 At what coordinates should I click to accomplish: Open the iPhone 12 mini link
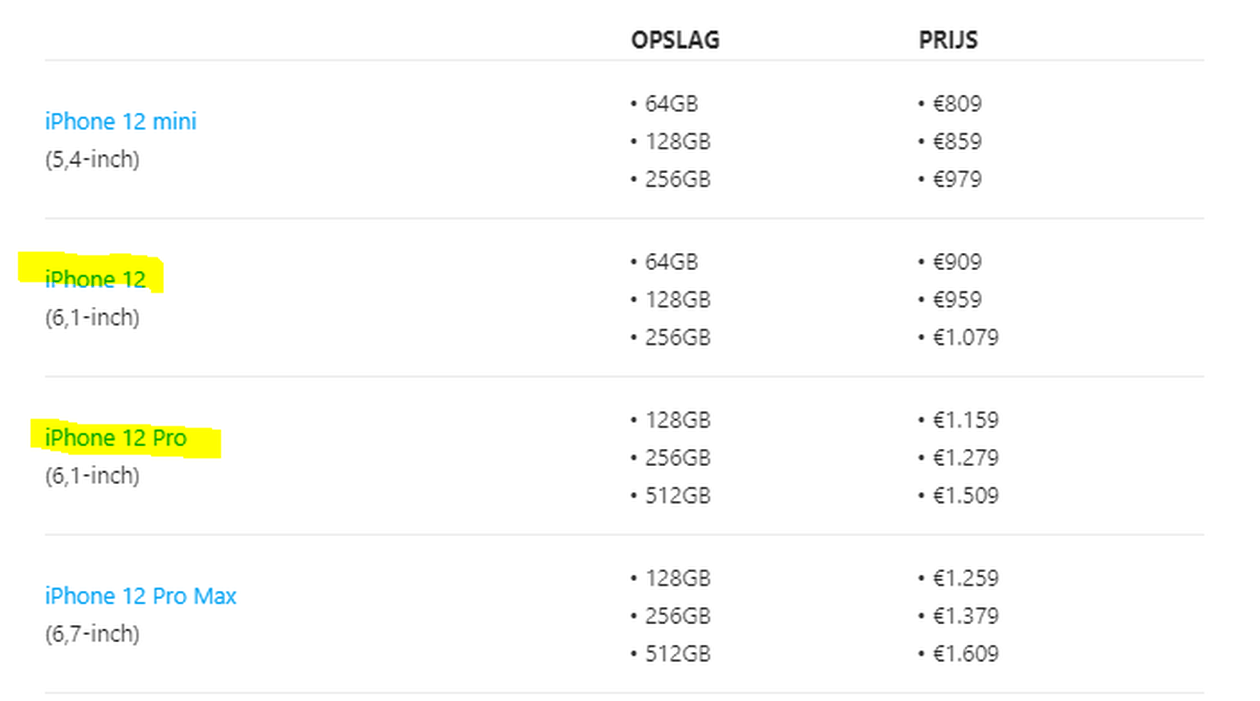[120, 121]
